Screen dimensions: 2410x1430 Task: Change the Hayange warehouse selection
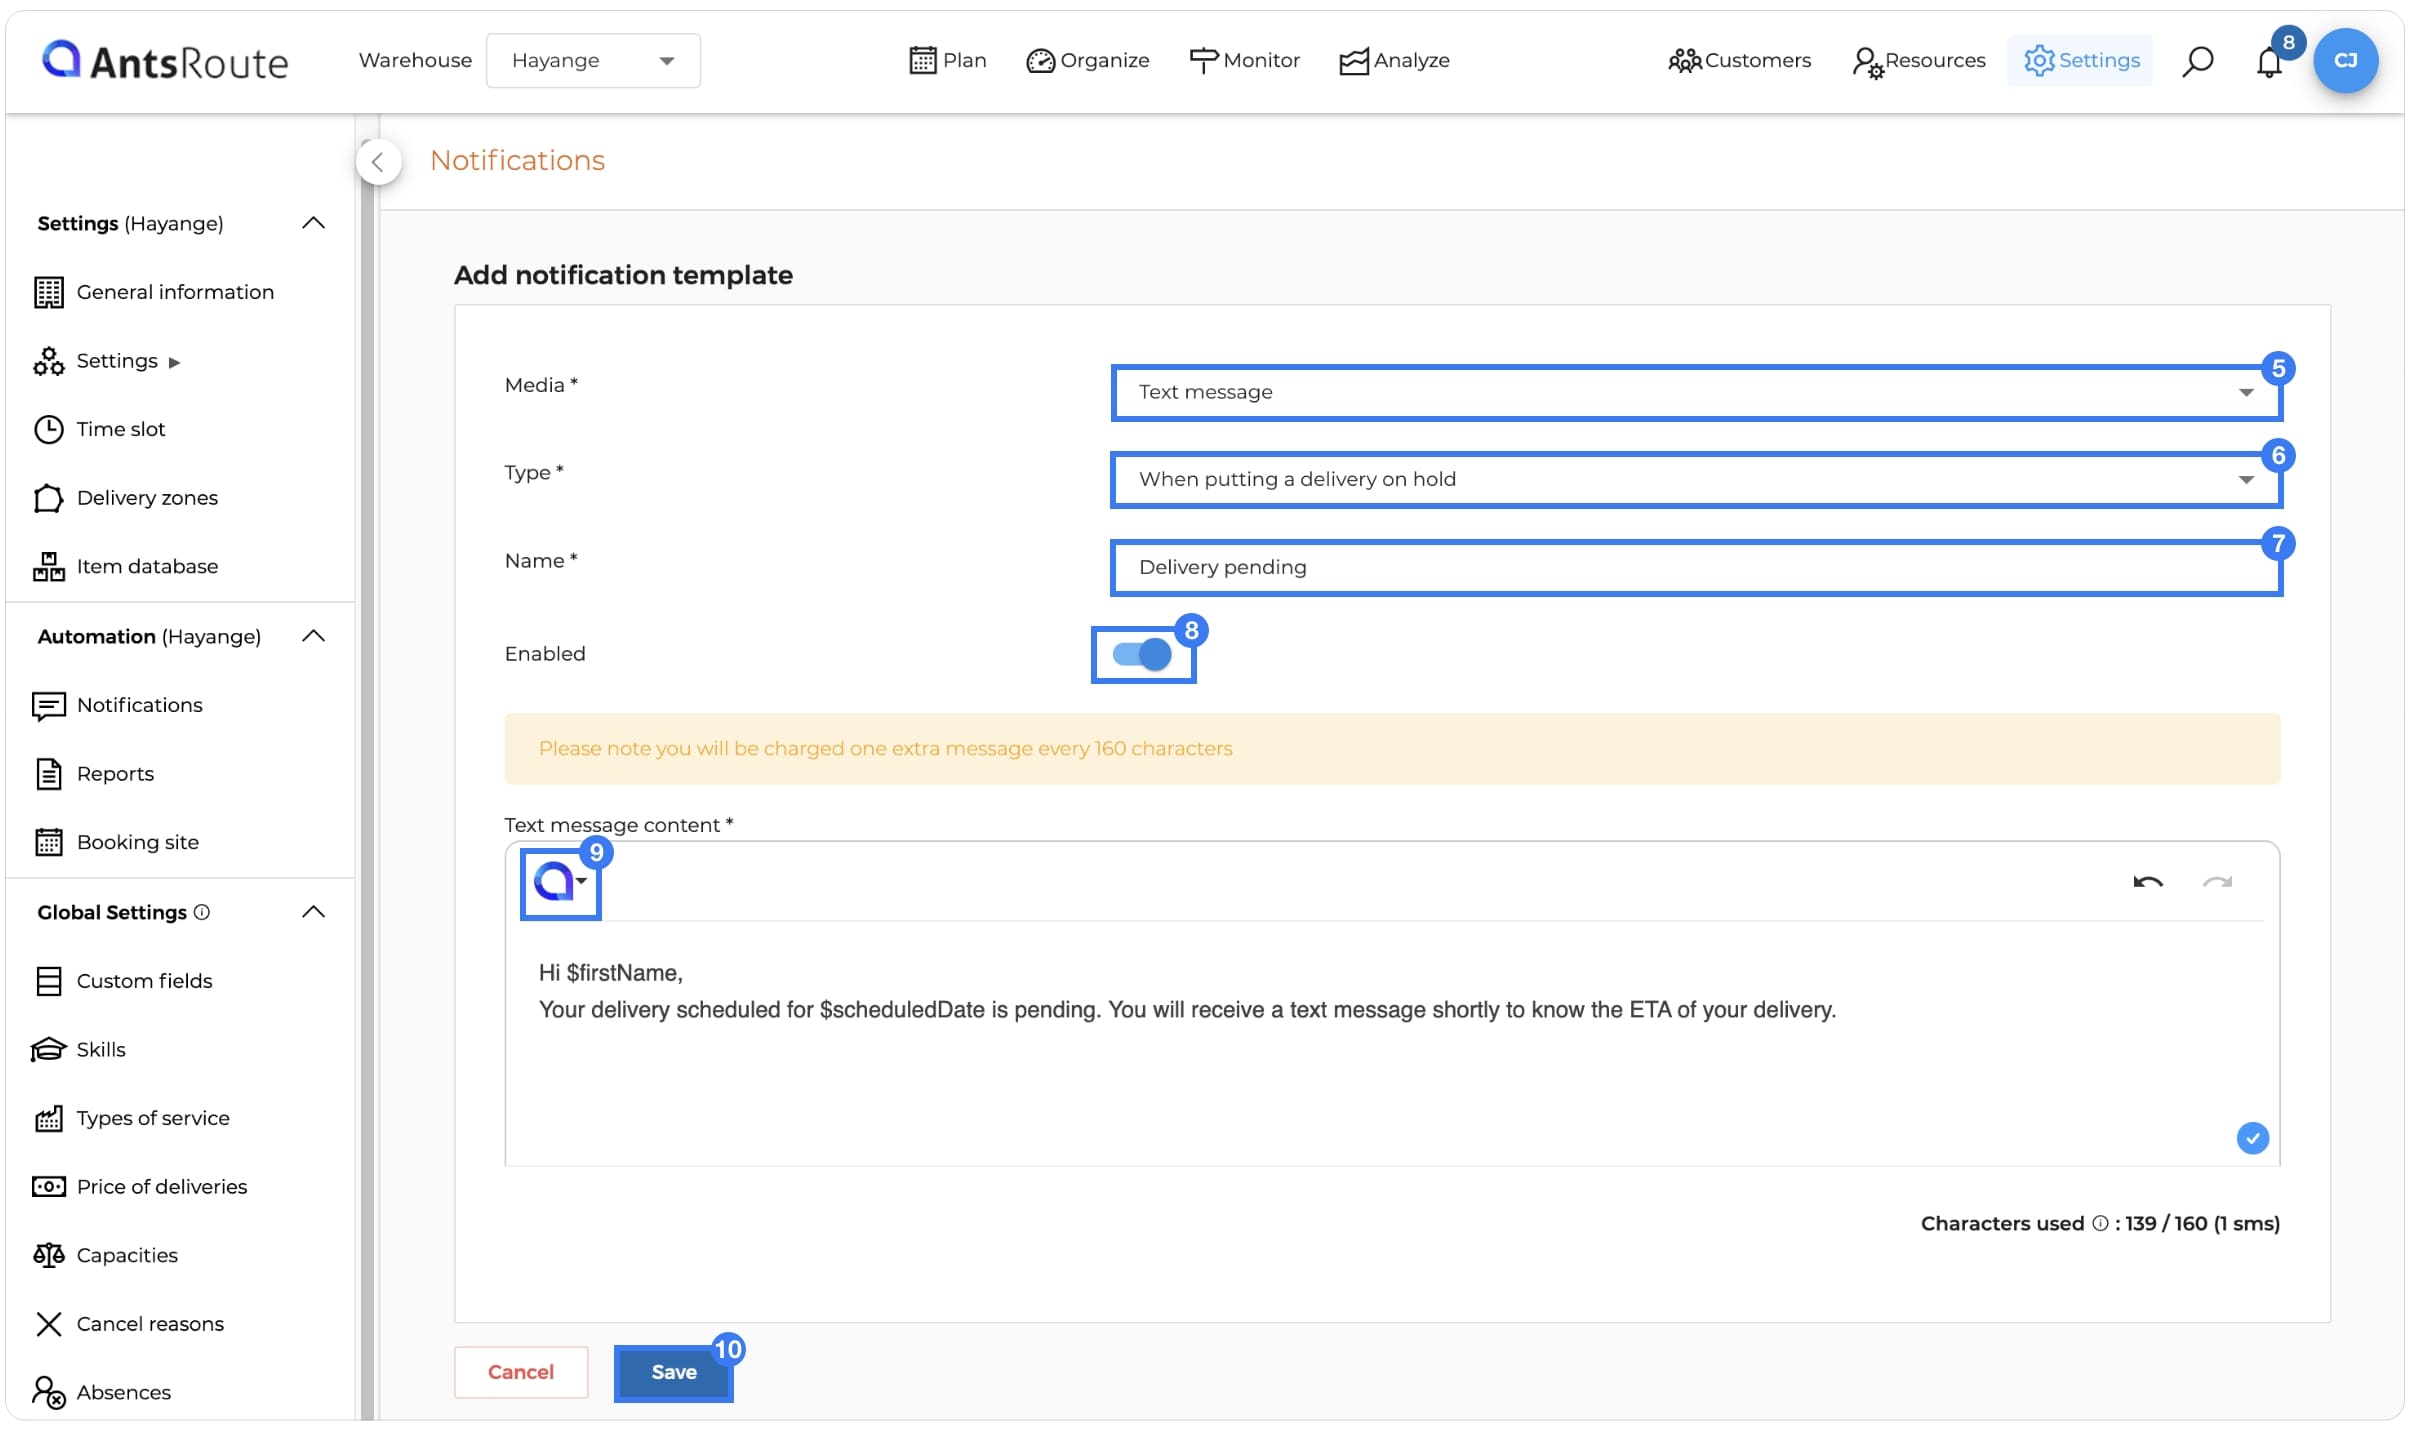tap(592, 60)
